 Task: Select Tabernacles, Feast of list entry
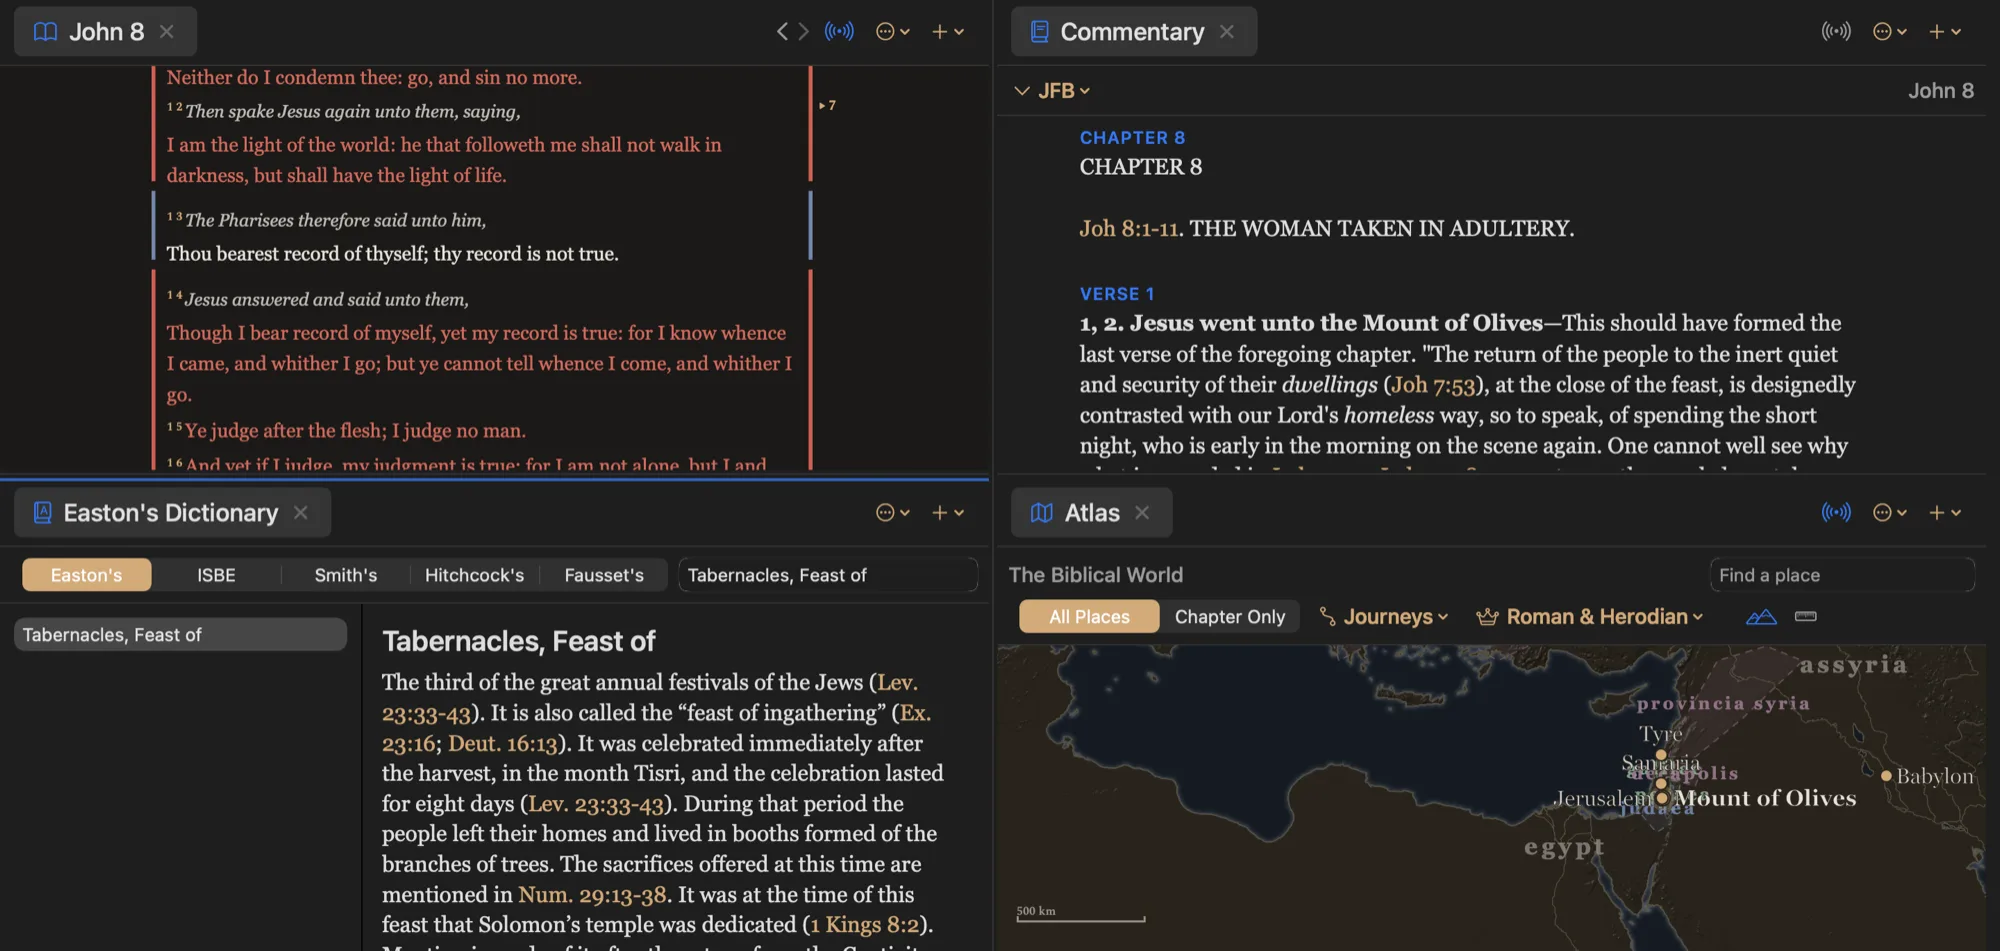[x=181, y=635]
